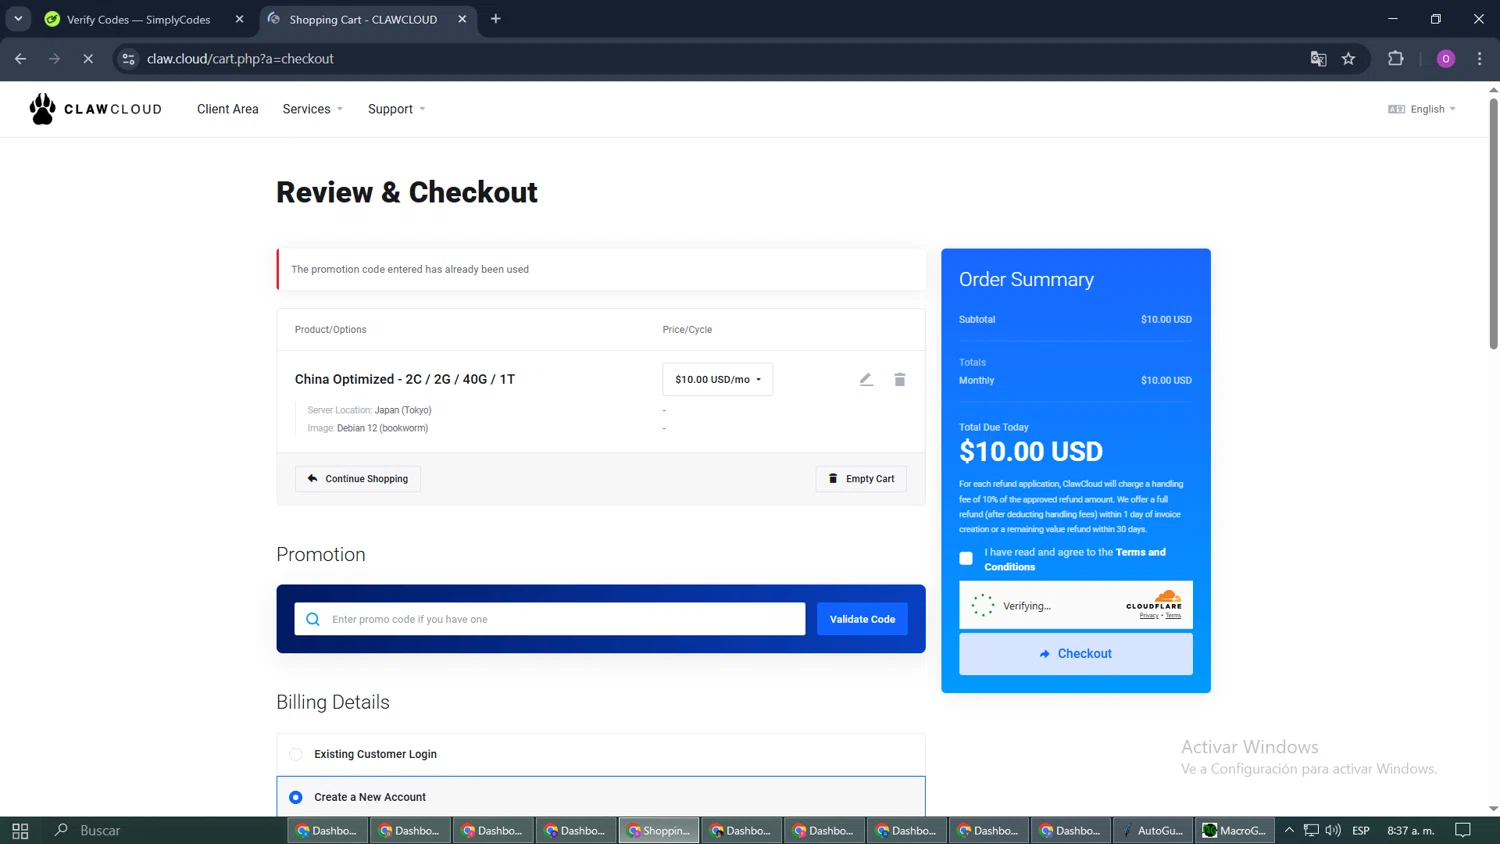Click the Japan (Tokyo) server location text
This screenshot has width=1500, height=844.
(x=403, y=410)
